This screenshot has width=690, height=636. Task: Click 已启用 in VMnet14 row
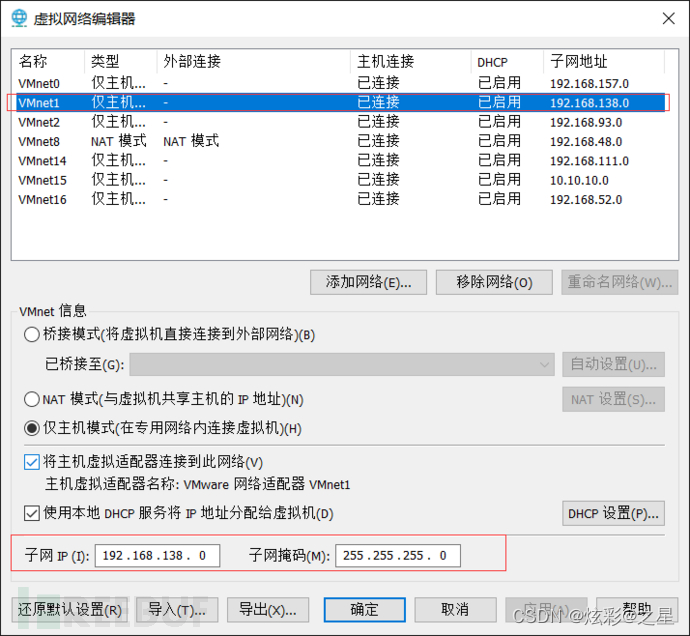tap(499, 160)
